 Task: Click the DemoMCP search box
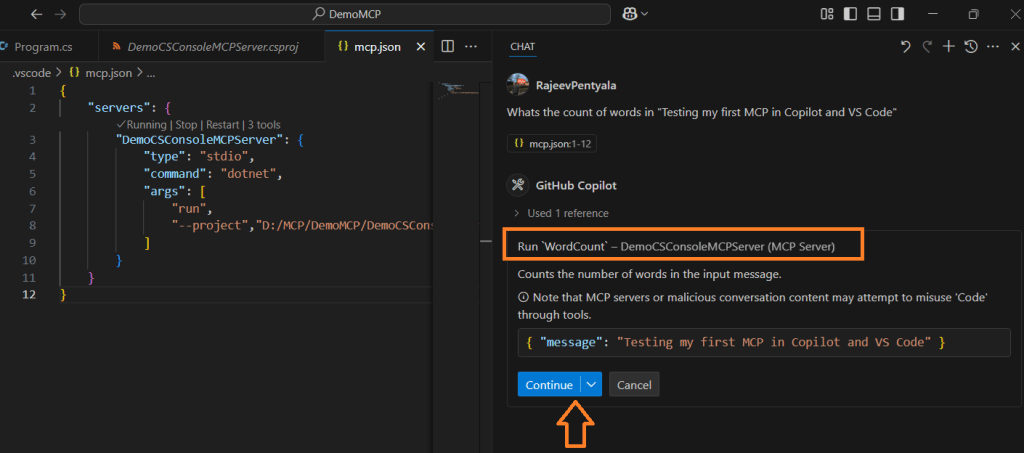coord(342,14)
